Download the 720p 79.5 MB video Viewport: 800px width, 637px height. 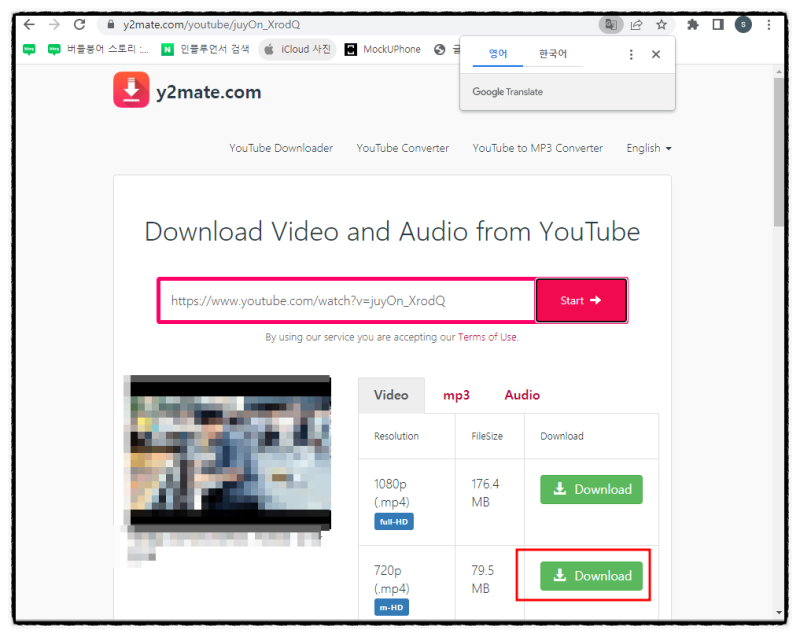click(x=591, y=576)
